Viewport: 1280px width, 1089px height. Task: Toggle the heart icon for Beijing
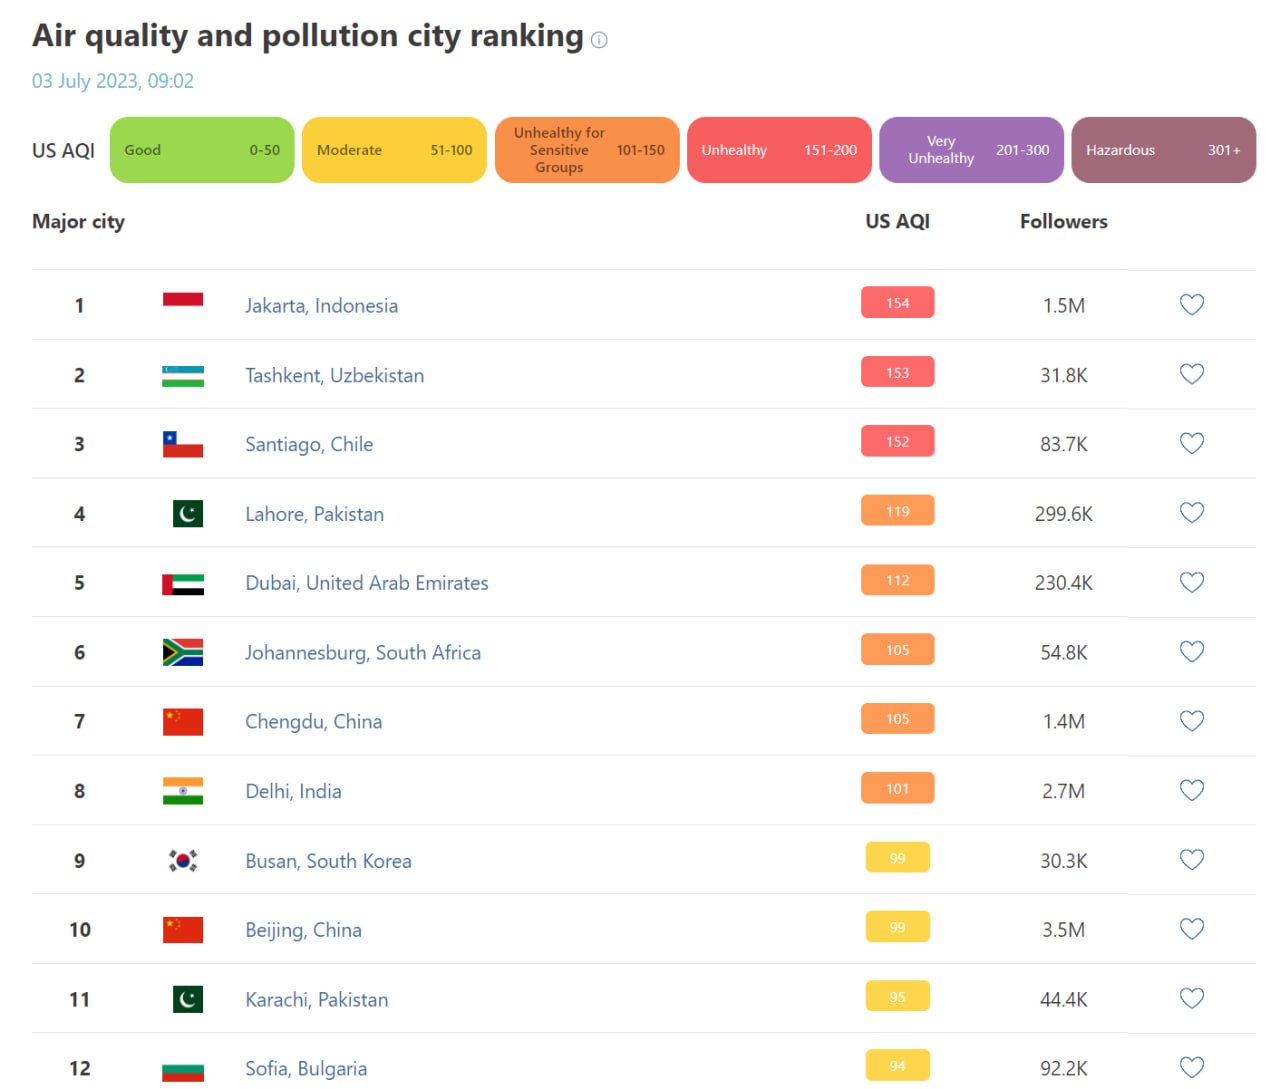(1191, 928)
